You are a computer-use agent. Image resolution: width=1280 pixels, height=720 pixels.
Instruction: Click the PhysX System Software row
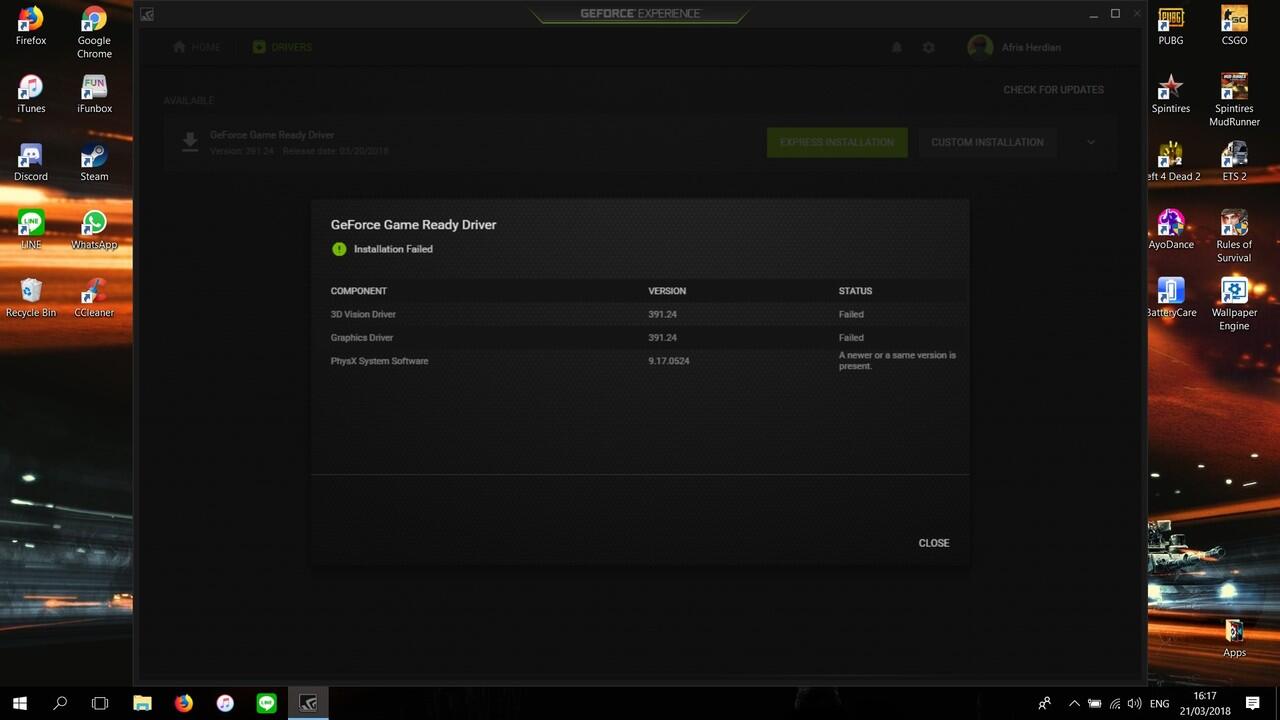[x=640, y=361]
